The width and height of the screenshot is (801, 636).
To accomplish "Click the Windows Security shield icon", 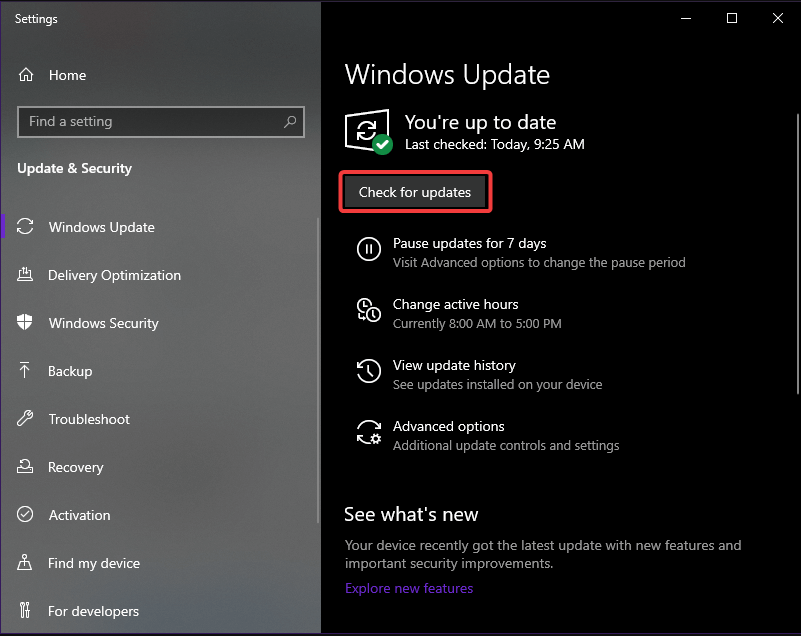I will (x=25, y=322).
